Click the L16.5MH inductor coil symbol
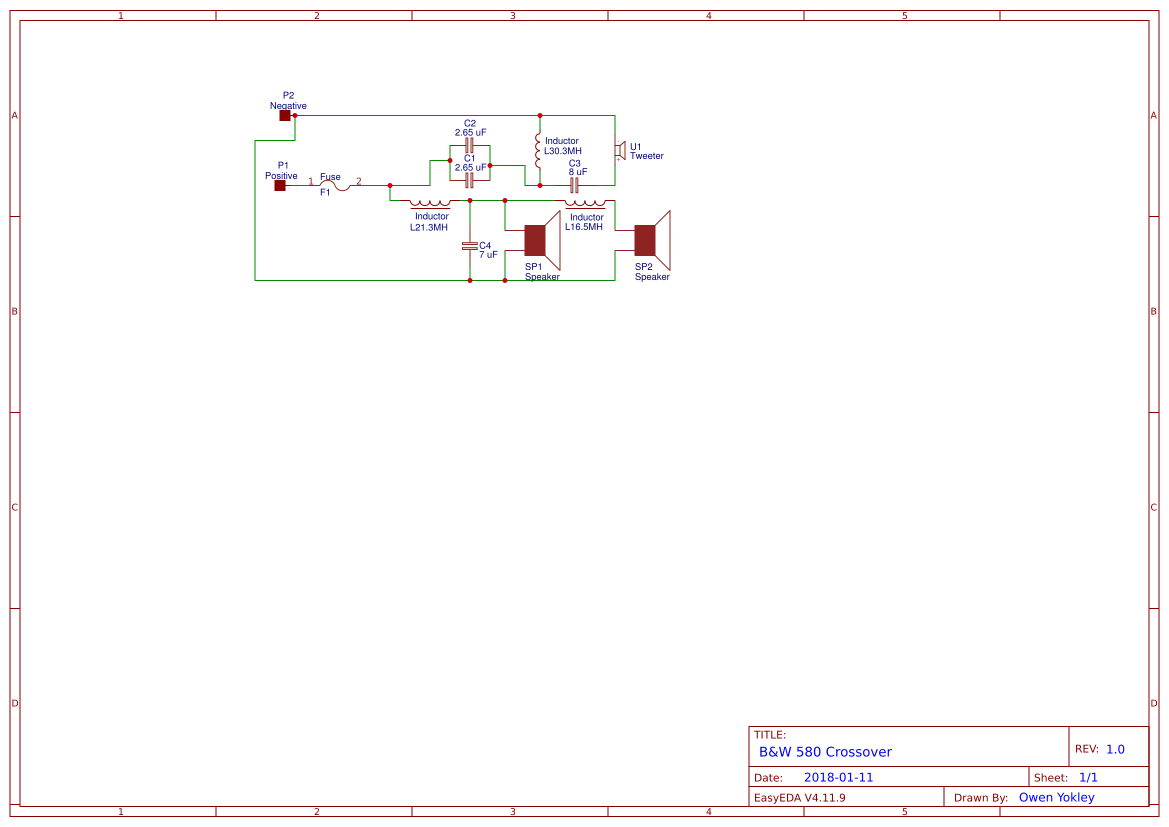This screenshot has height=827, width=1169. click(x=585, y=203)
